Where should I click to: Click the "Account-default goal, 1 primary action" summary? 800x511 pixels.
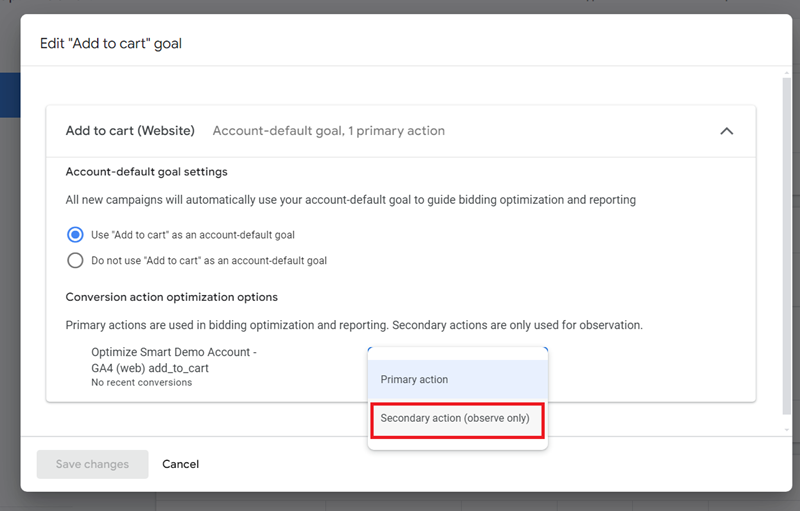329,131
